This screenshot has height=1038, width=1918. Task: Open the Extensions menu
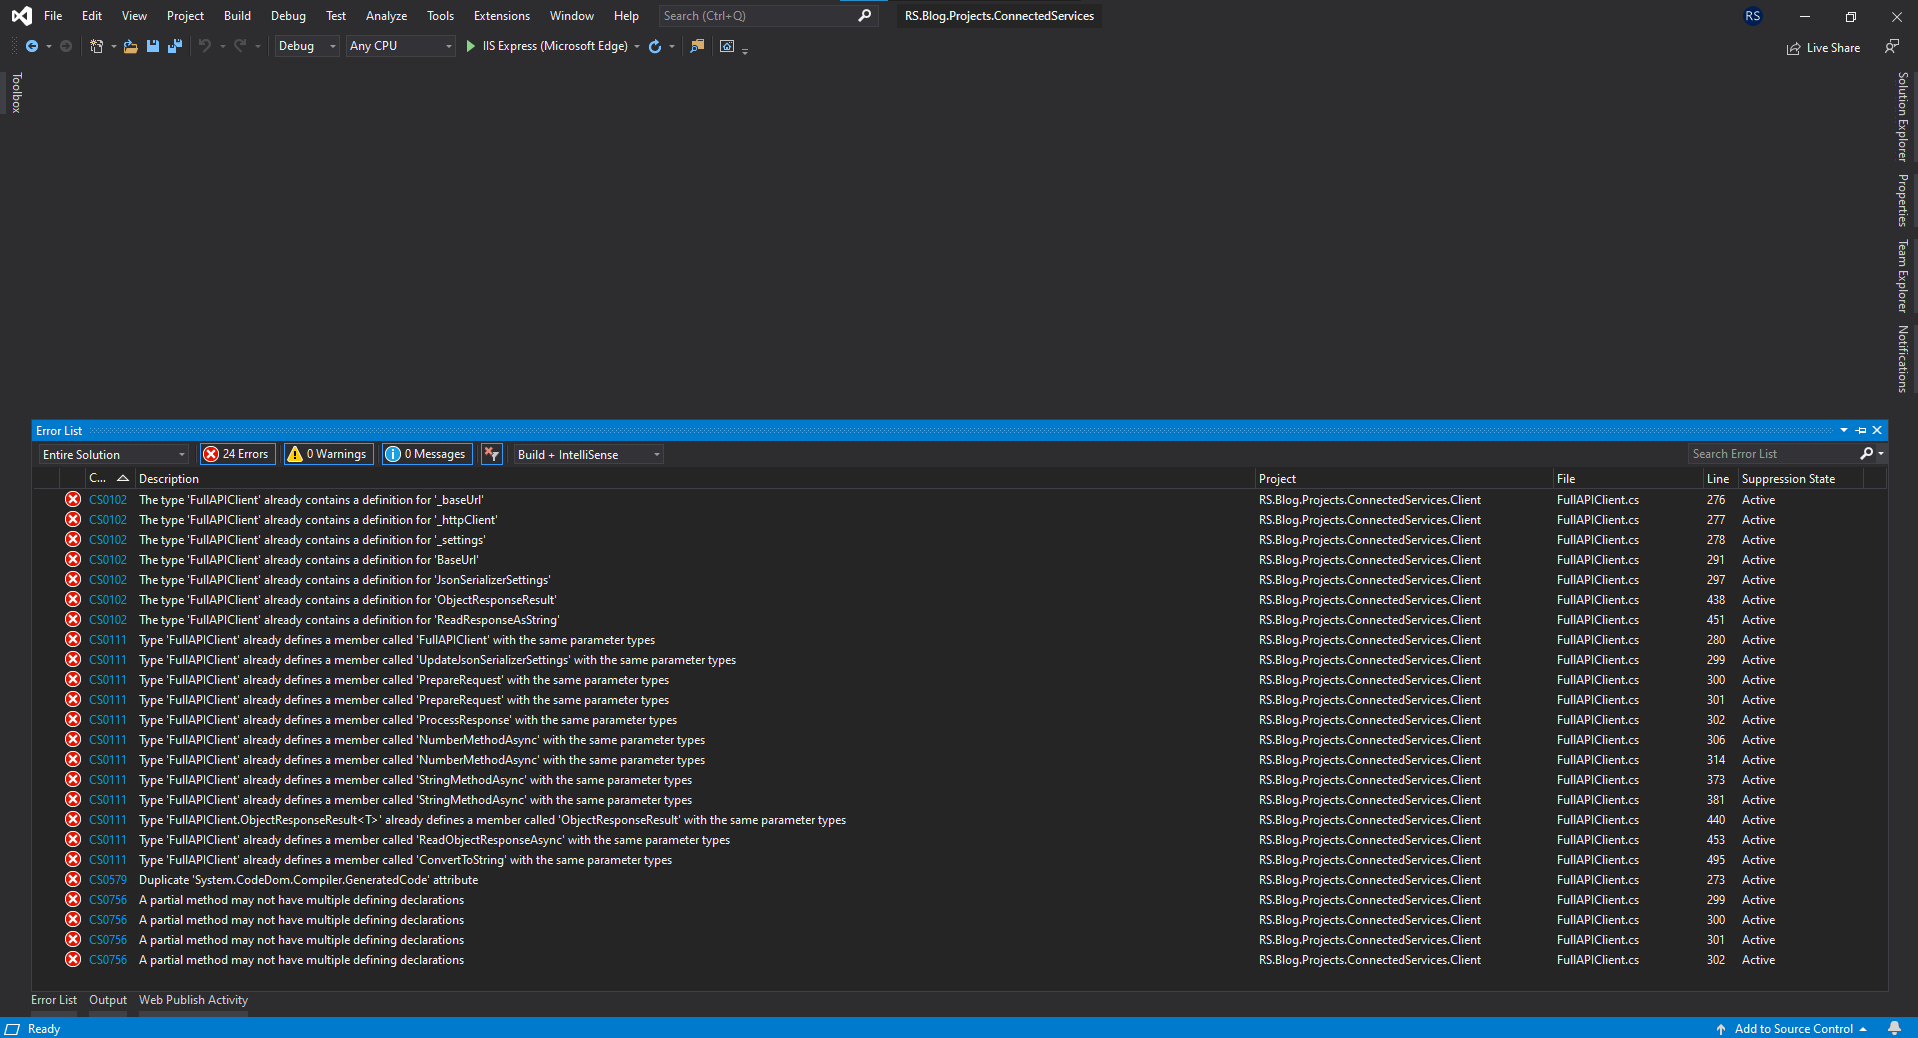[x=502, y=16]
